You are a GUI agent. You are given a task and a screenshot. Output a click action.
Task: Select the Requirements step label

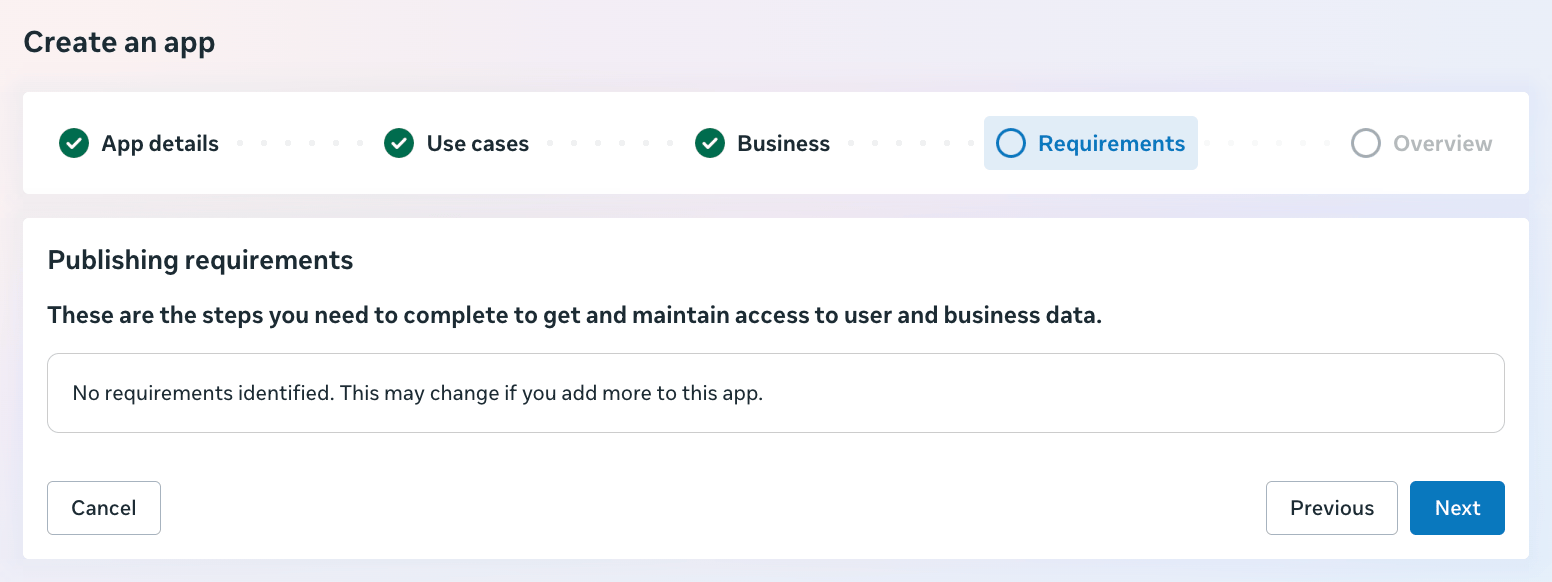click(1112, 144)
